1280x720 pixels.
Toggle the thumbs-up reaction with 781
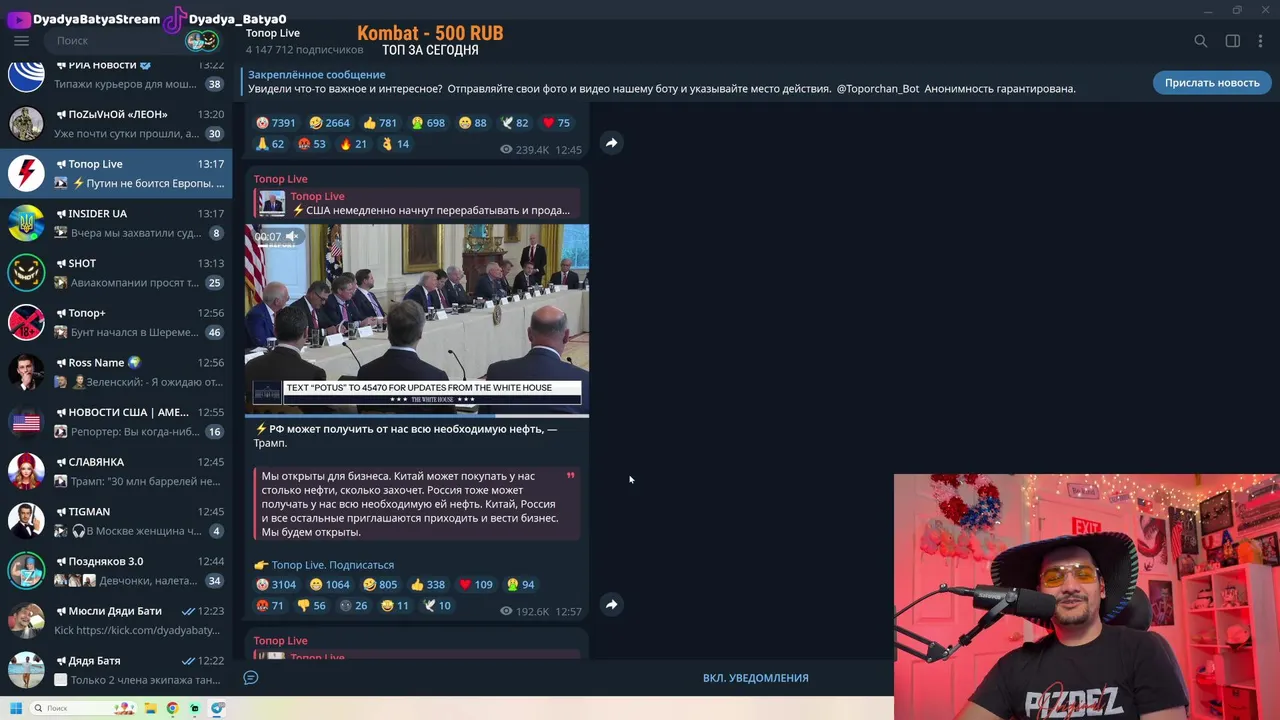pyautogui.click(x=380, y=123)
